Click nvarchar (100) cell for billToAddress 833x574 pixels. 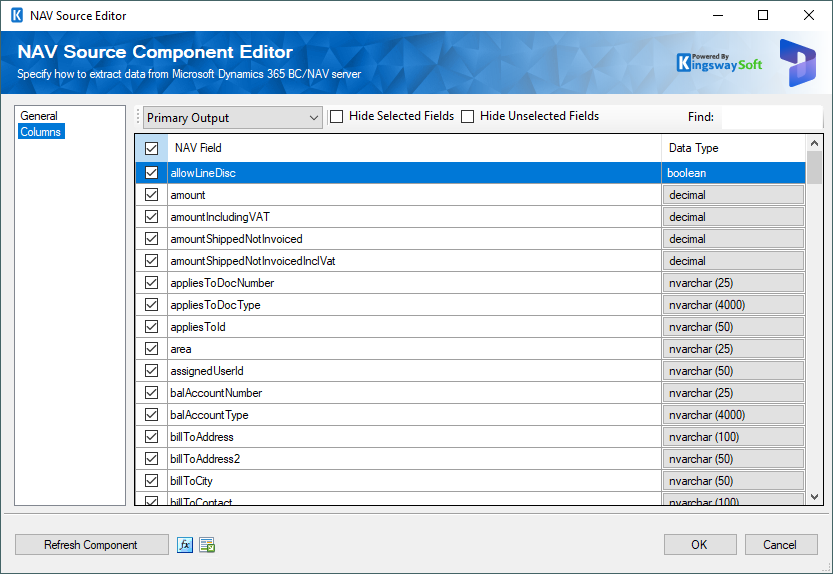733,437
